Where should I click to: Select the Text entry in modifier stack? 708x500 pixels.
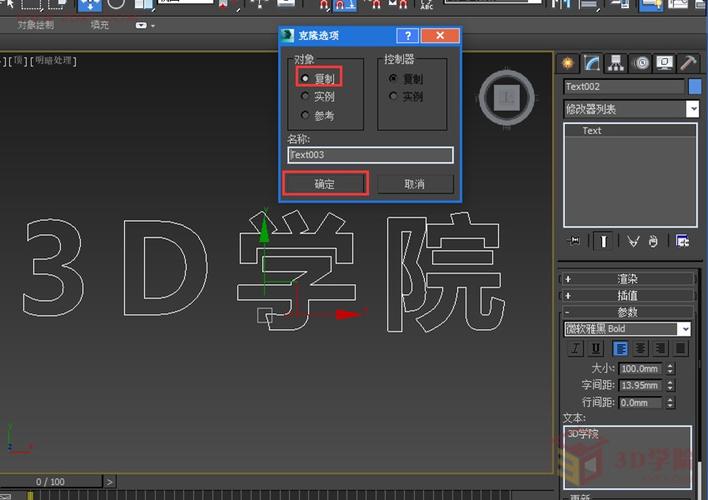pos(592,131)
